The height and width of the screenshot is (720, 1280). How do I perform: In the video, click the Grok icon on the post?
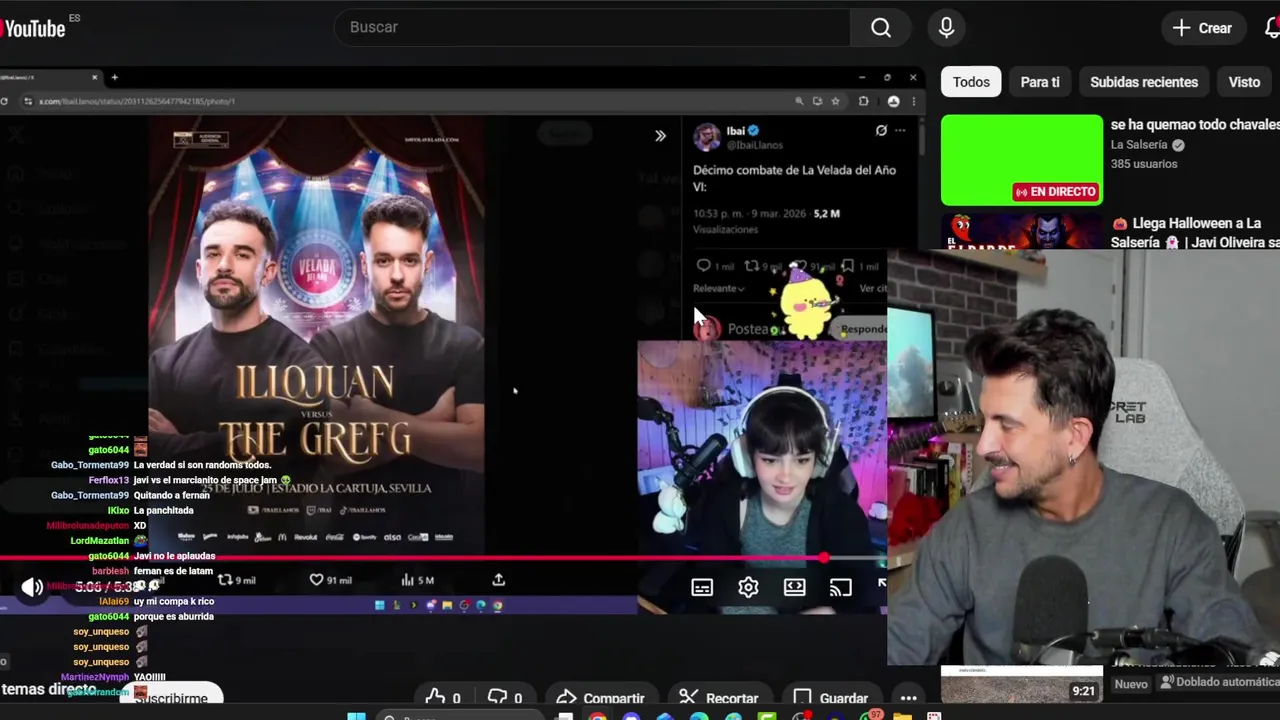(x=881, y=131)
